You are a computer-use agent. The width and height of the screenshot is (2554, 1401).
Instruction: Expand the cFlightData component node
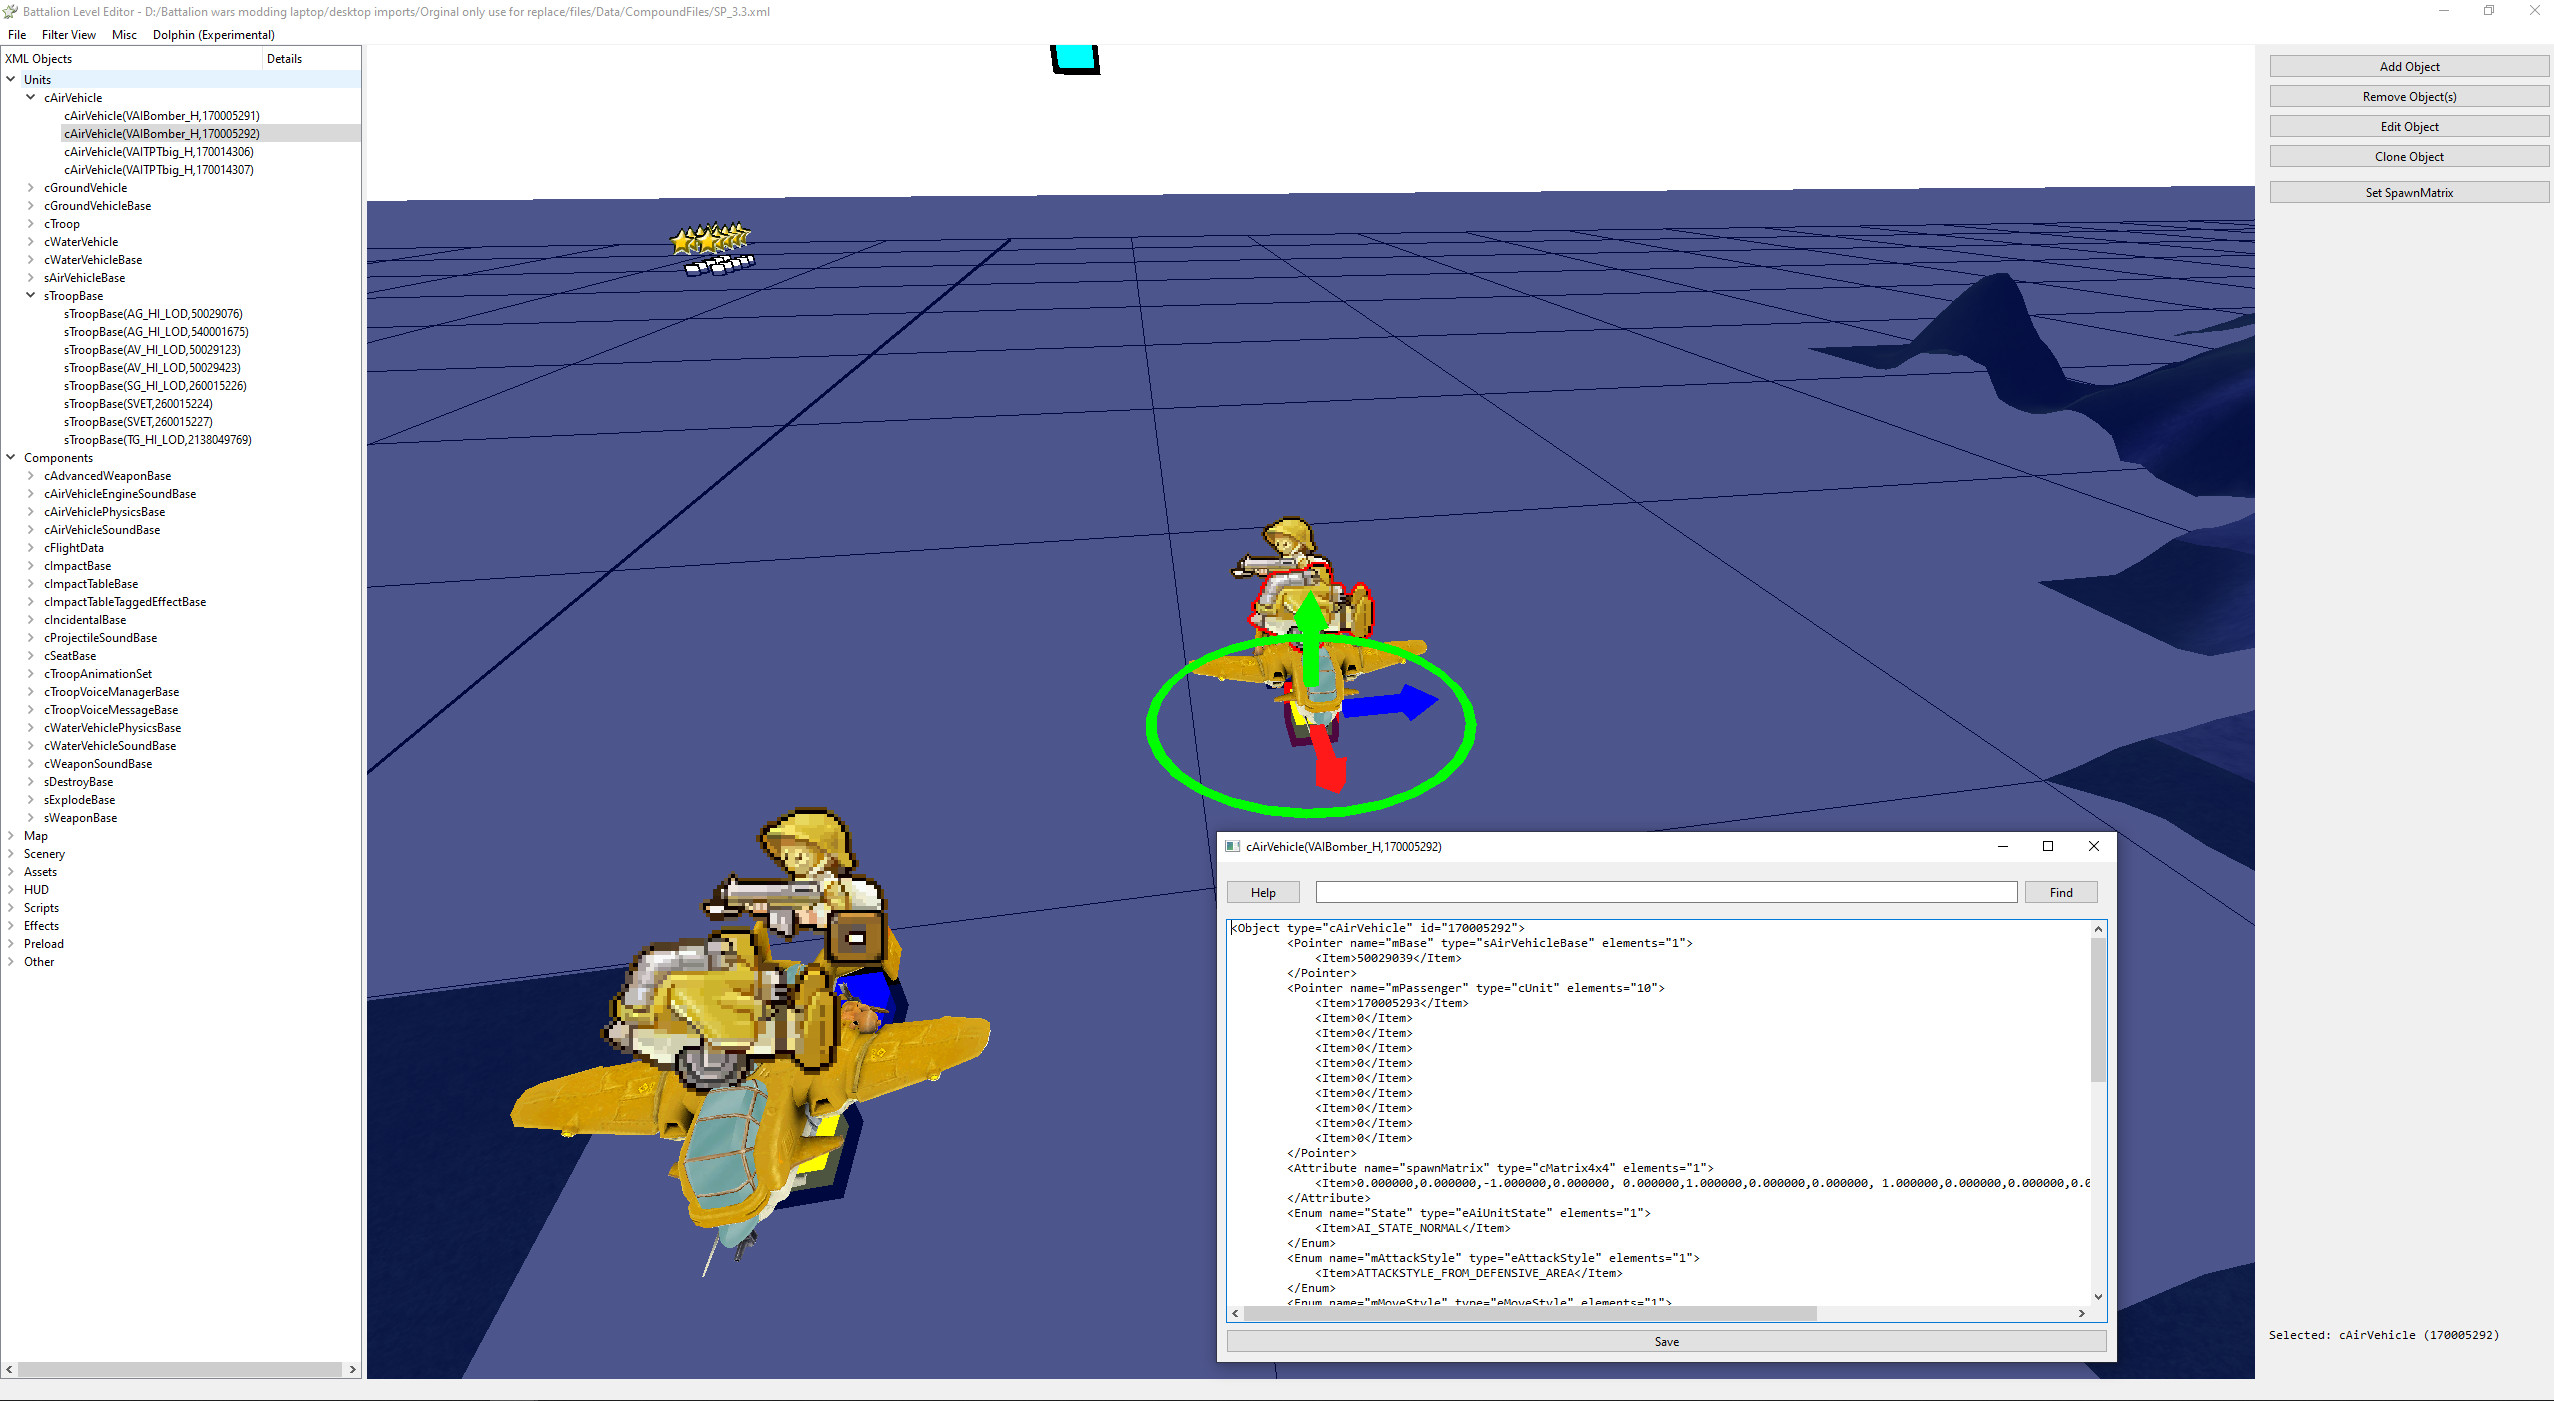pos(30,547)
